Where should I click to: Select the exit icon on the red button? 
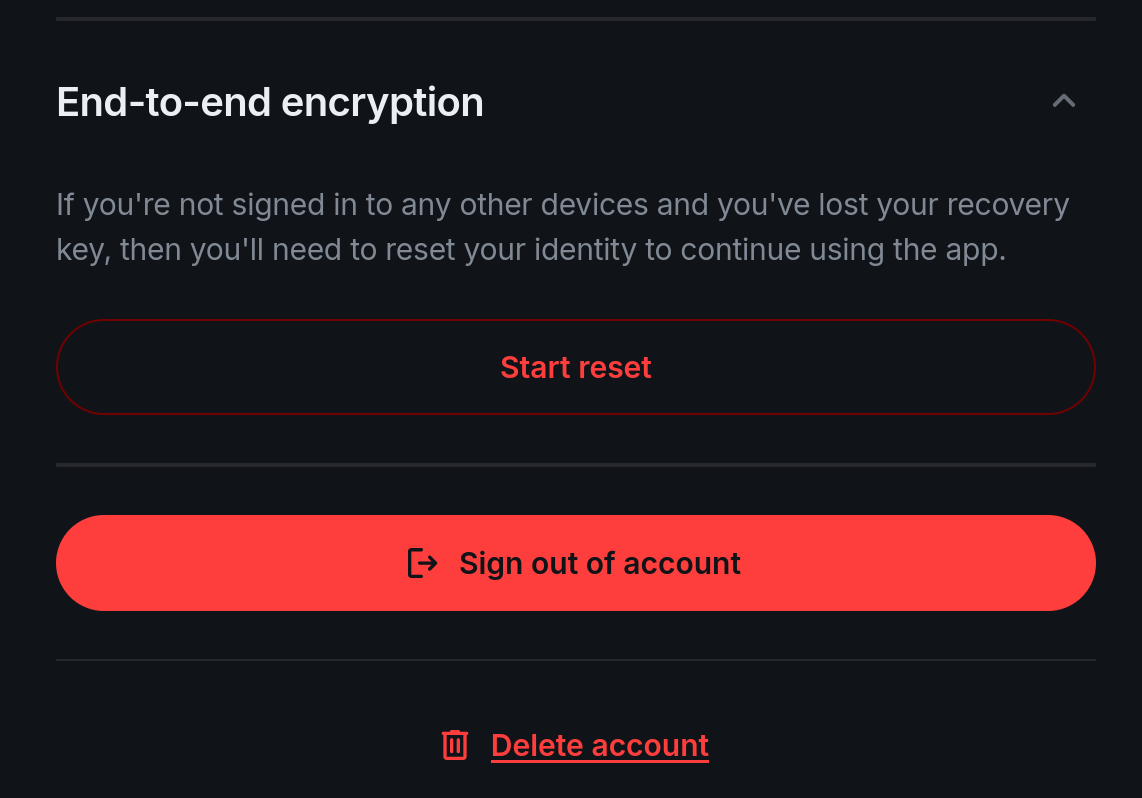tap(423, 563)
